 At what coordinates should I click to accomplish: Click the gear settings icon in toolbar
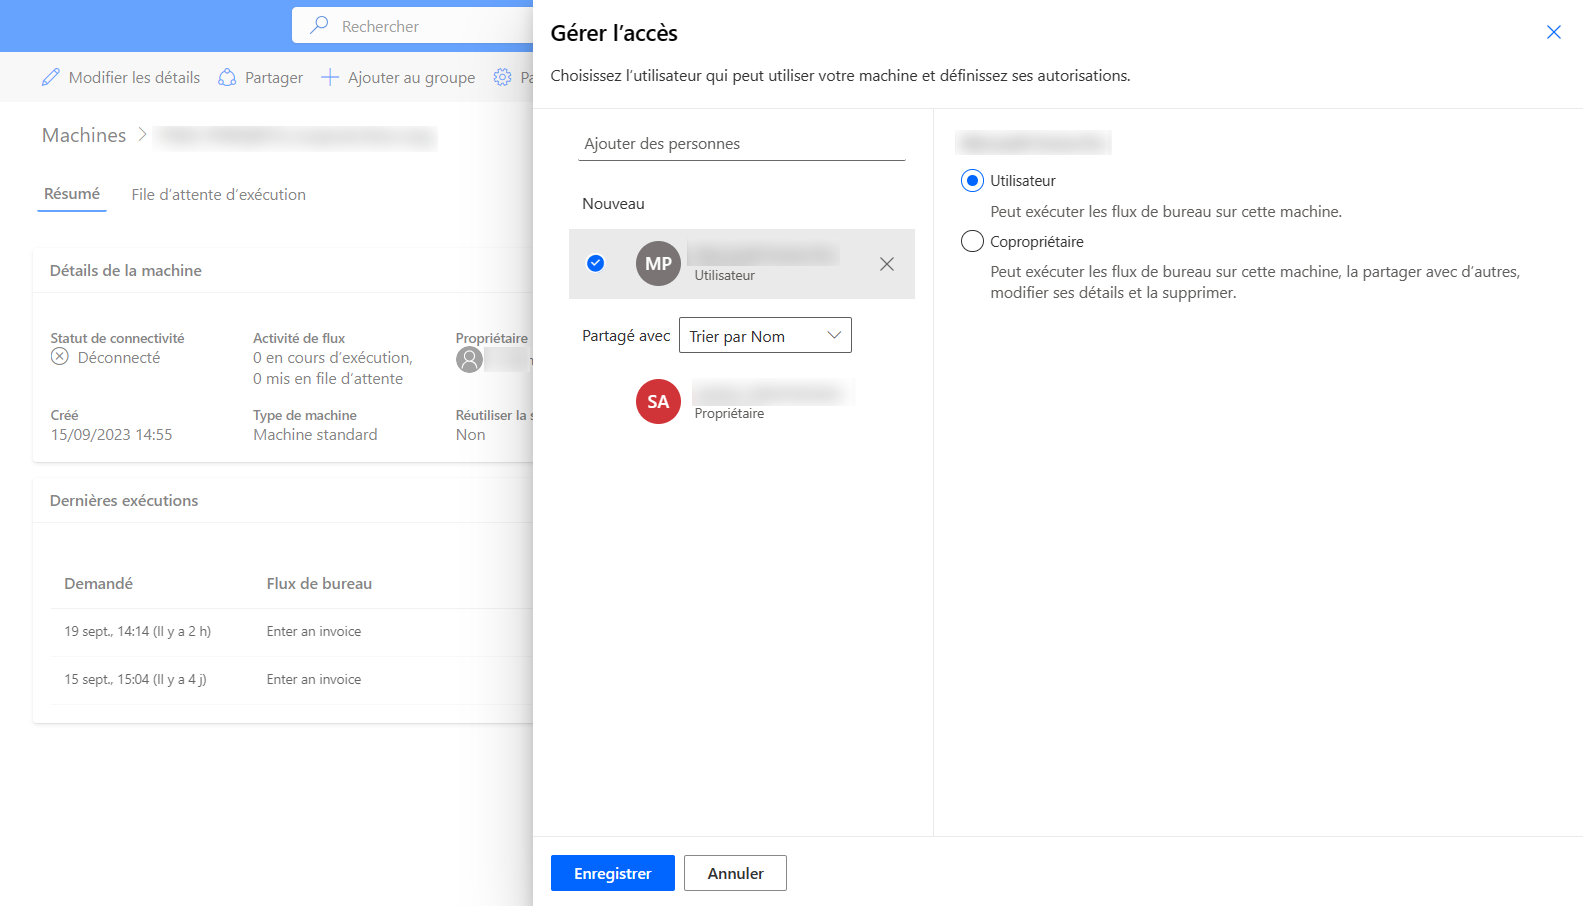(502, 77)
